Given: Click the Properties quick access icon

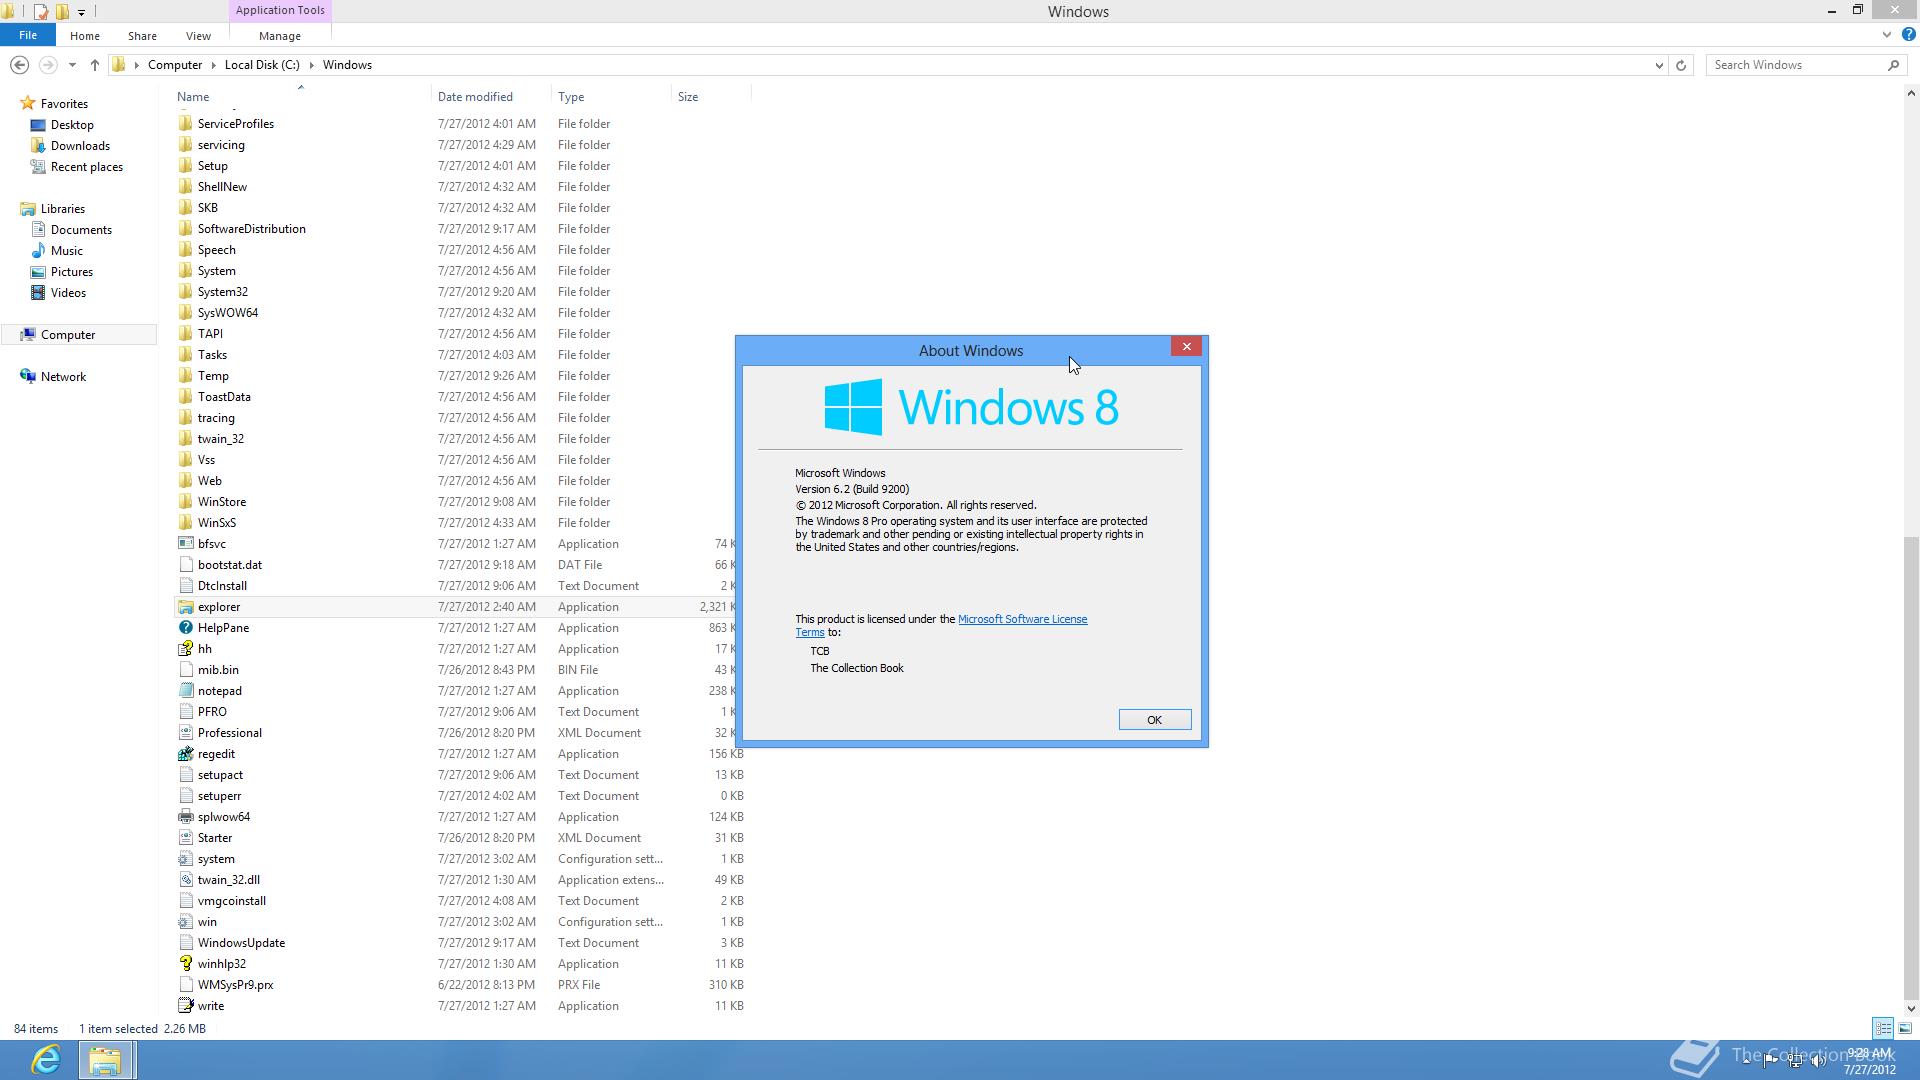Looking at the screenshot, I should [x=40, y=12].
